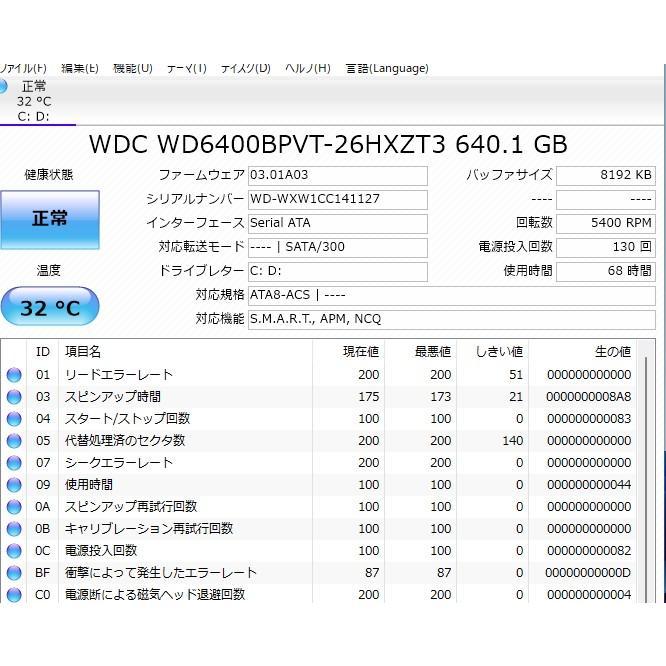Viewport: 666px width, 666px height.
Task: Click the 生の値 column header
Action: tap(583, 352)
